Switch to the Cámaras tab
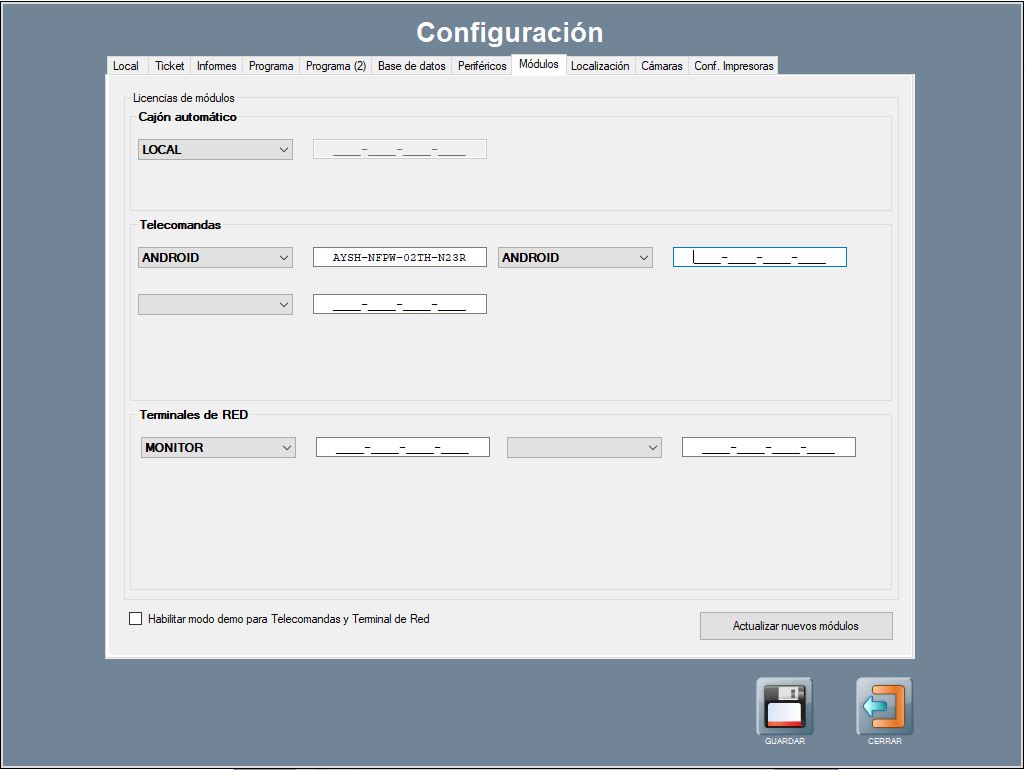This screenshot has width=1025, height=770. pos(661,66)
